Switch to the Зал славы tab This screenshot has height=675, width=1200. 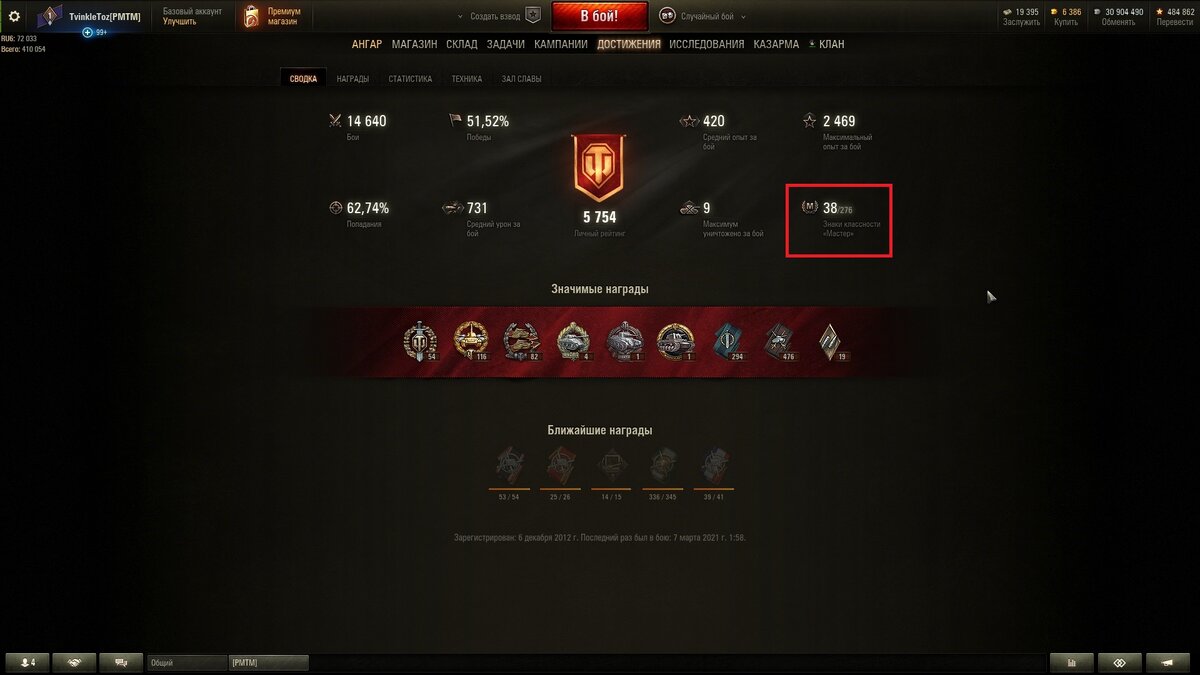pyautogui.click(x=521, y=79)
